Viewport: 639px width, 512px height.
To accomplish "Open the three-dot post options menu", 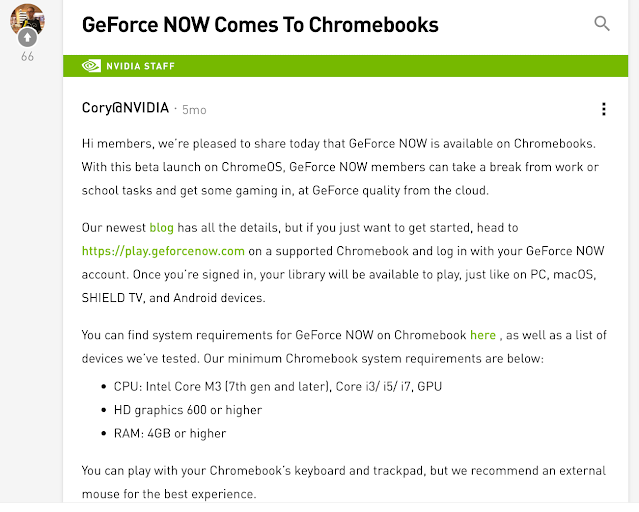I will pyautogui.click(x=604, y=109).
